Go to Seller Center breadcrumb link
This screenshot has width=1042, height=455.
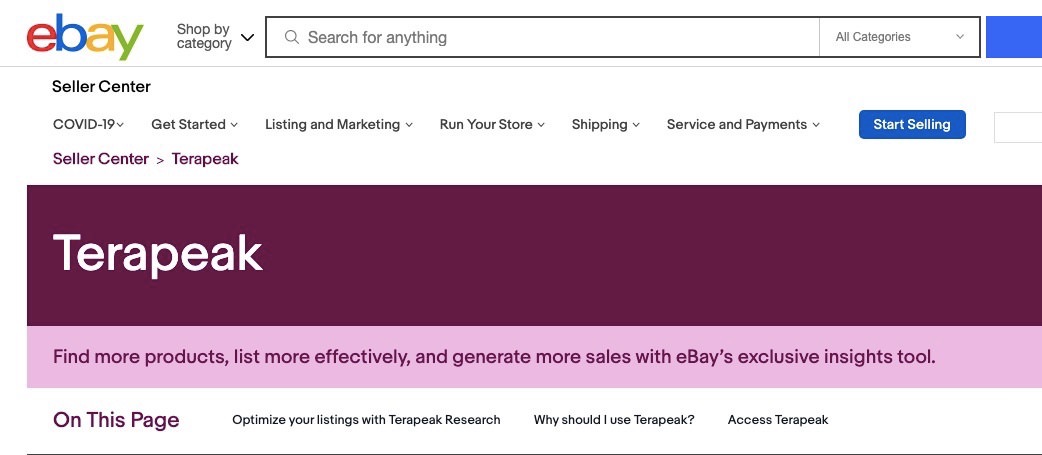click(100, 159)
